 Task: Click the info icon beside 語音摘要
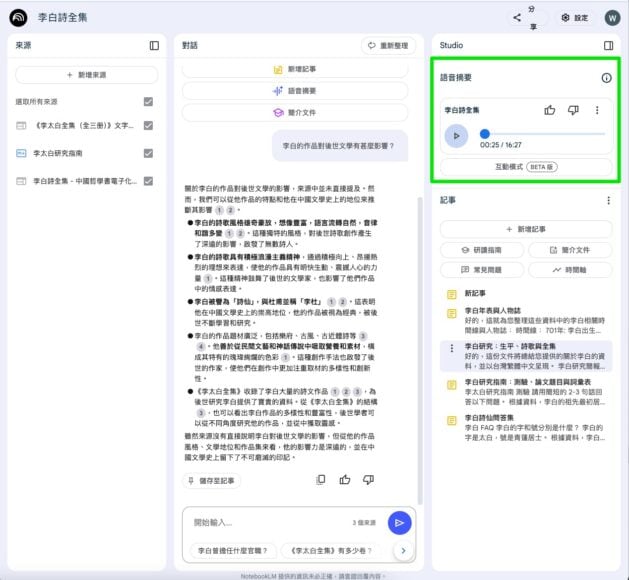tap(605, 78)
